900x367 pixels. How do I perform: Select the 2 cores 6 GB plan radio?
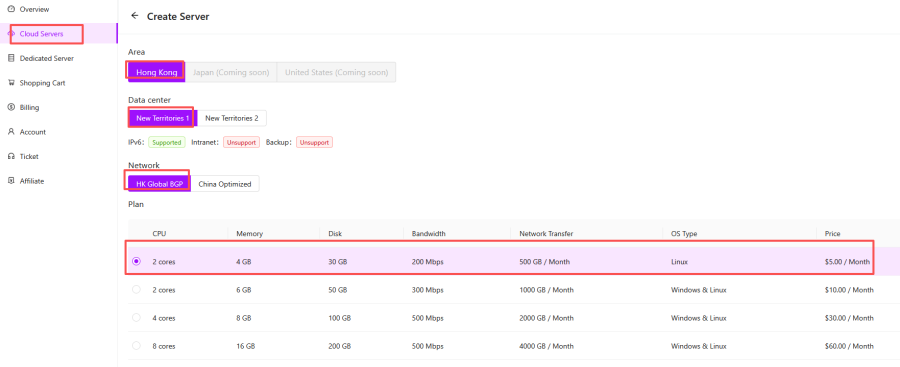(136, 289)
